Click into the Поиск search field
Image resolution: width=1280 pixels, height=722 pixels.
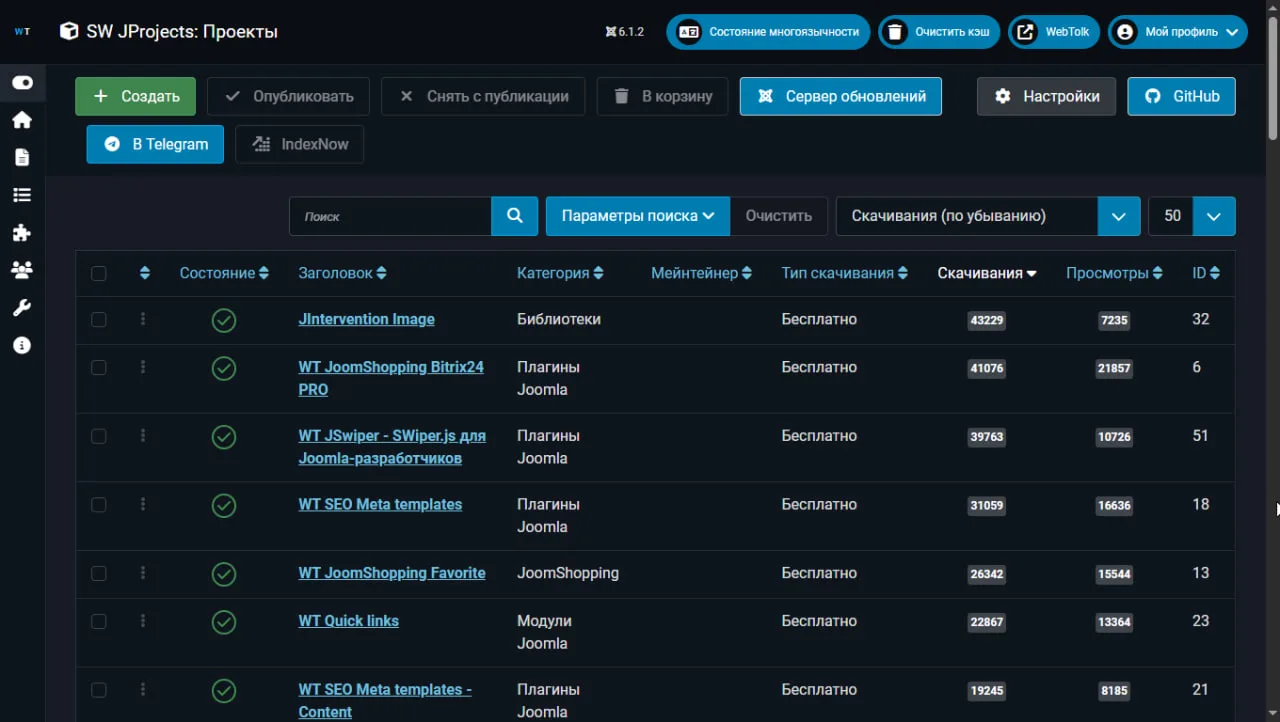pyautogui.click(x=390, y=216)
